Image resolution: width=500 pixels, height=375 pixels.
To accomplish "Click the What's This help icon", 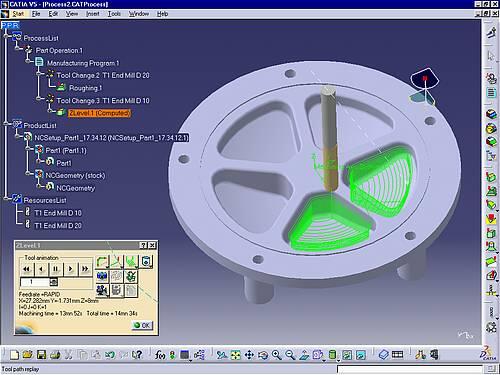I will click(x=137, y=354).
